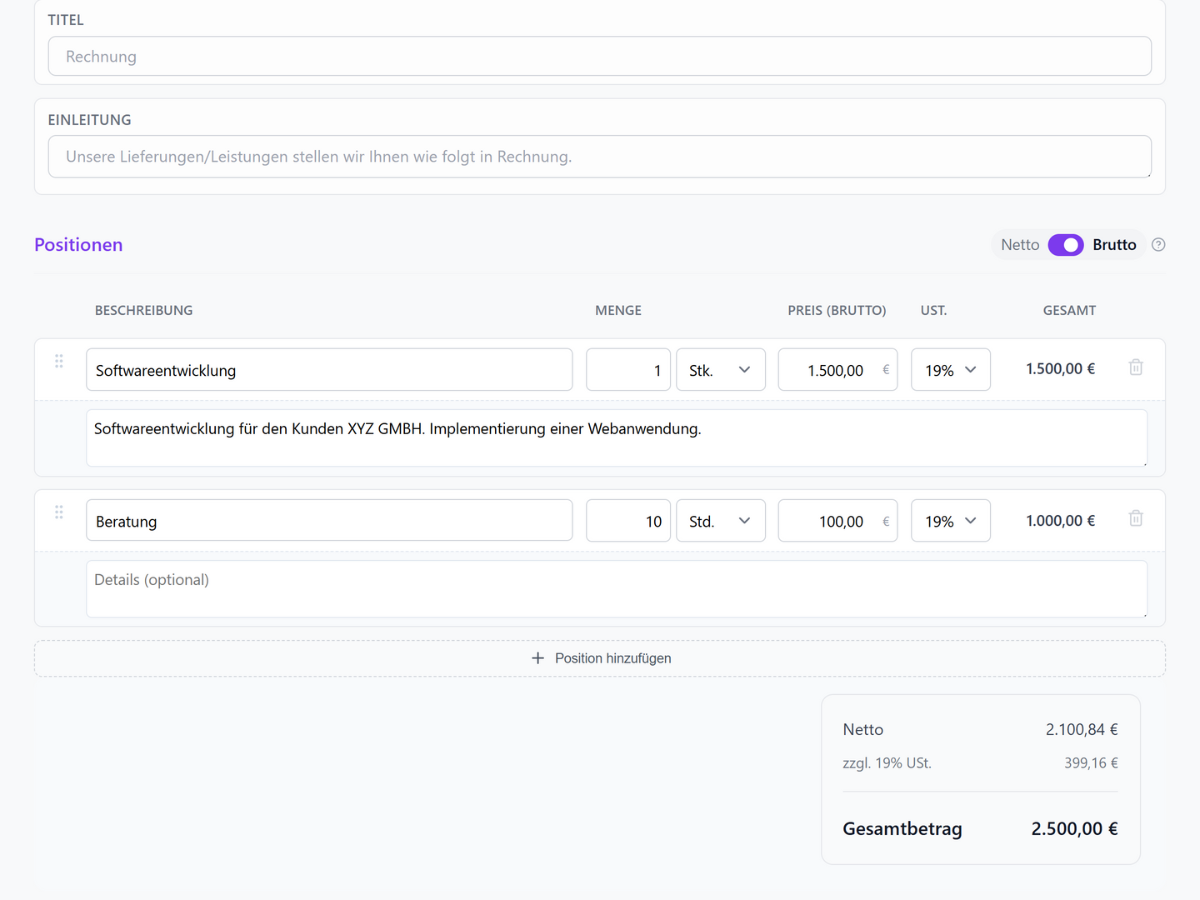Delete the Beratung position via trash icon

click(1136, 518)
